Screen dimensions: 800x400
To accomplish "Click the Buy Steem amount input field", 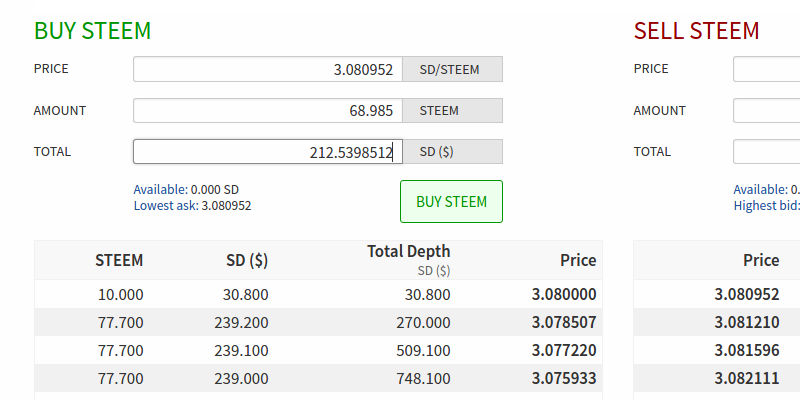I will click(x=268, y=110).
